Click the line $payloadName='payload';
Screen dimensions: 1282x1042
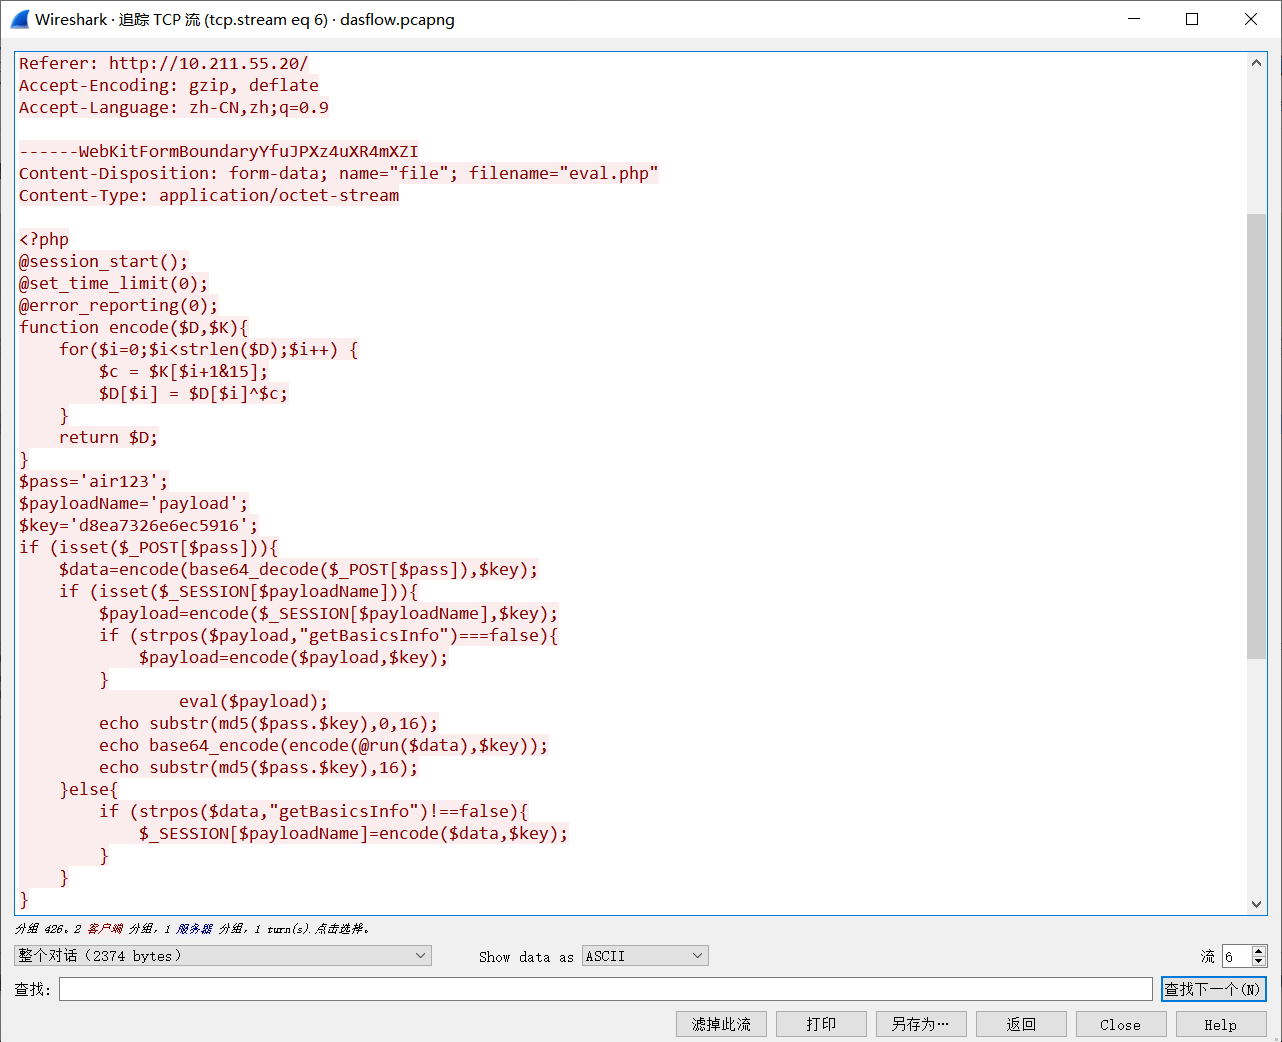pos(134,503)
